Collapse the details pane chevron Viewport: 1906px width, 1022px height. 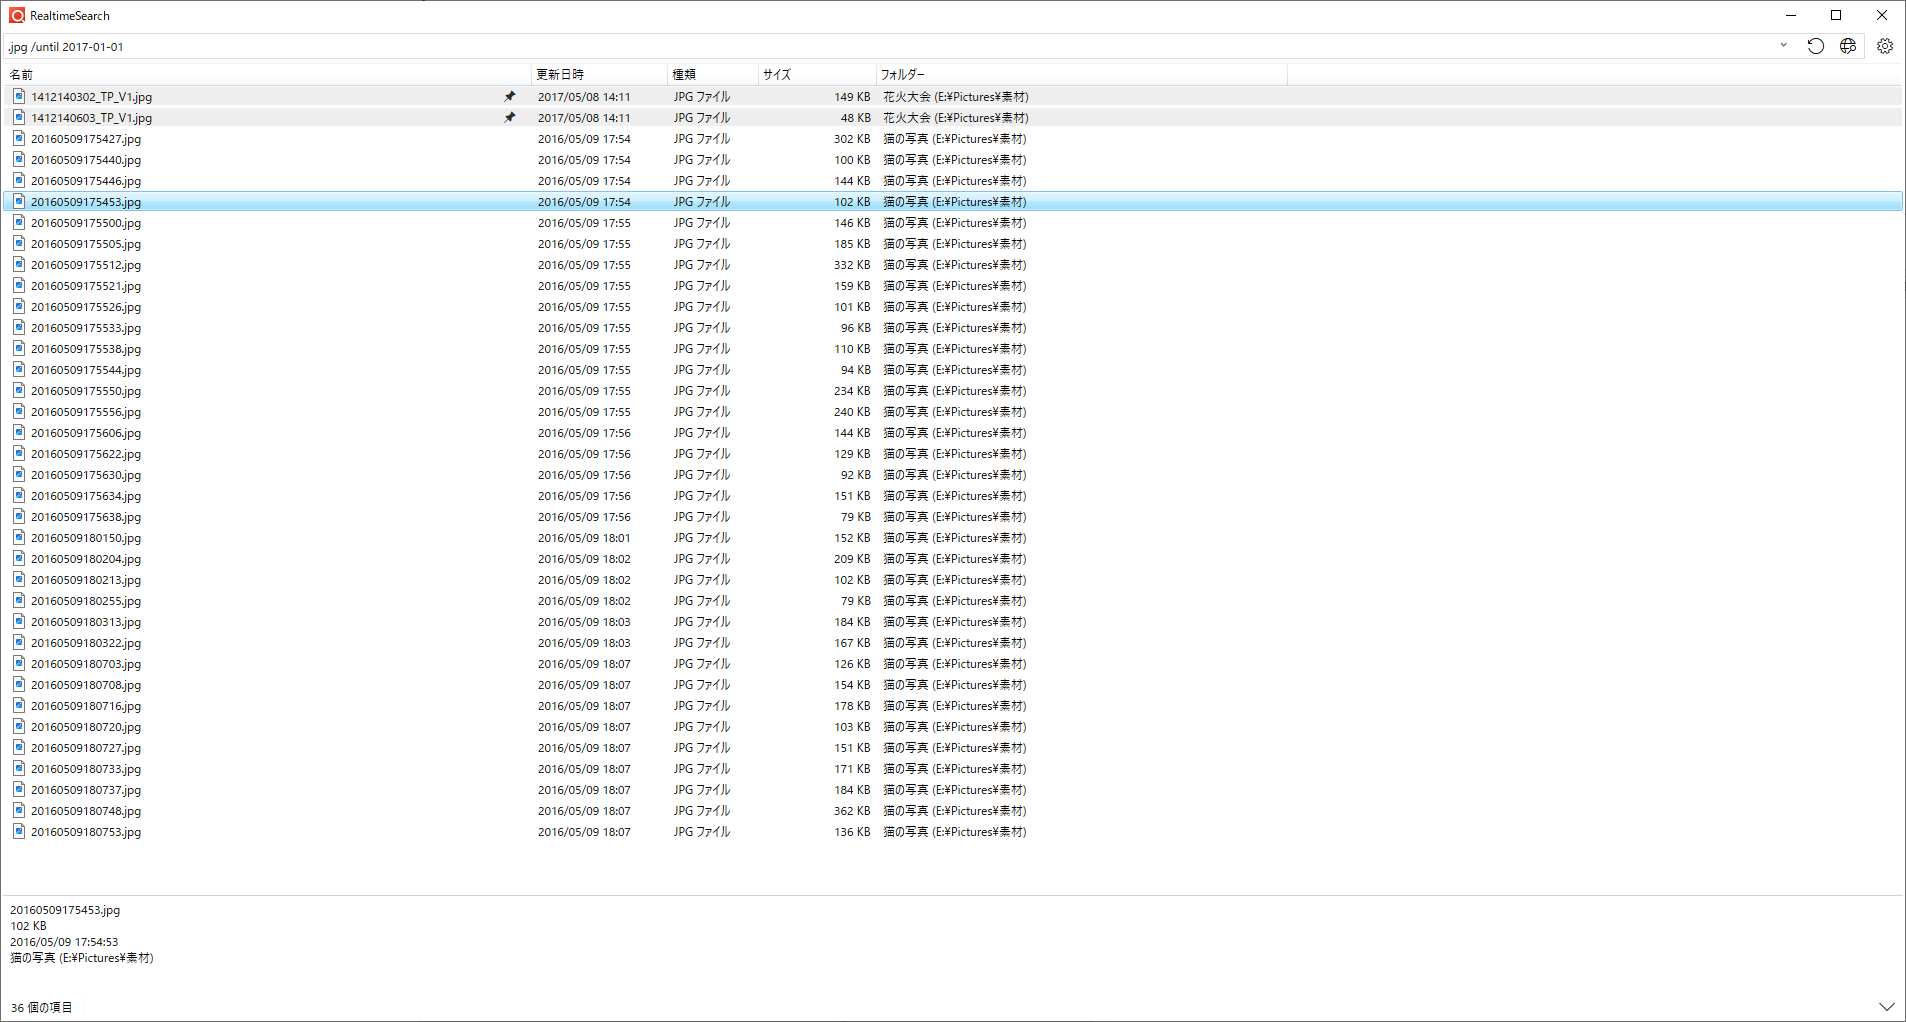click(1886, 1007)
